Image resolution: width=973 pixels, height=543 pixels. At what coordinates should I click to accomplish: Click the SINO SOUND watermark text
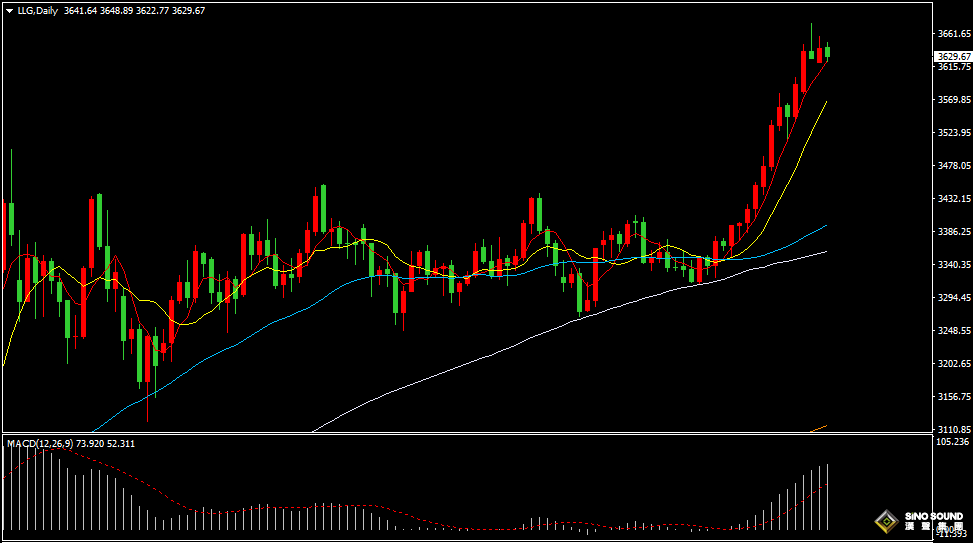coord(933,516)
